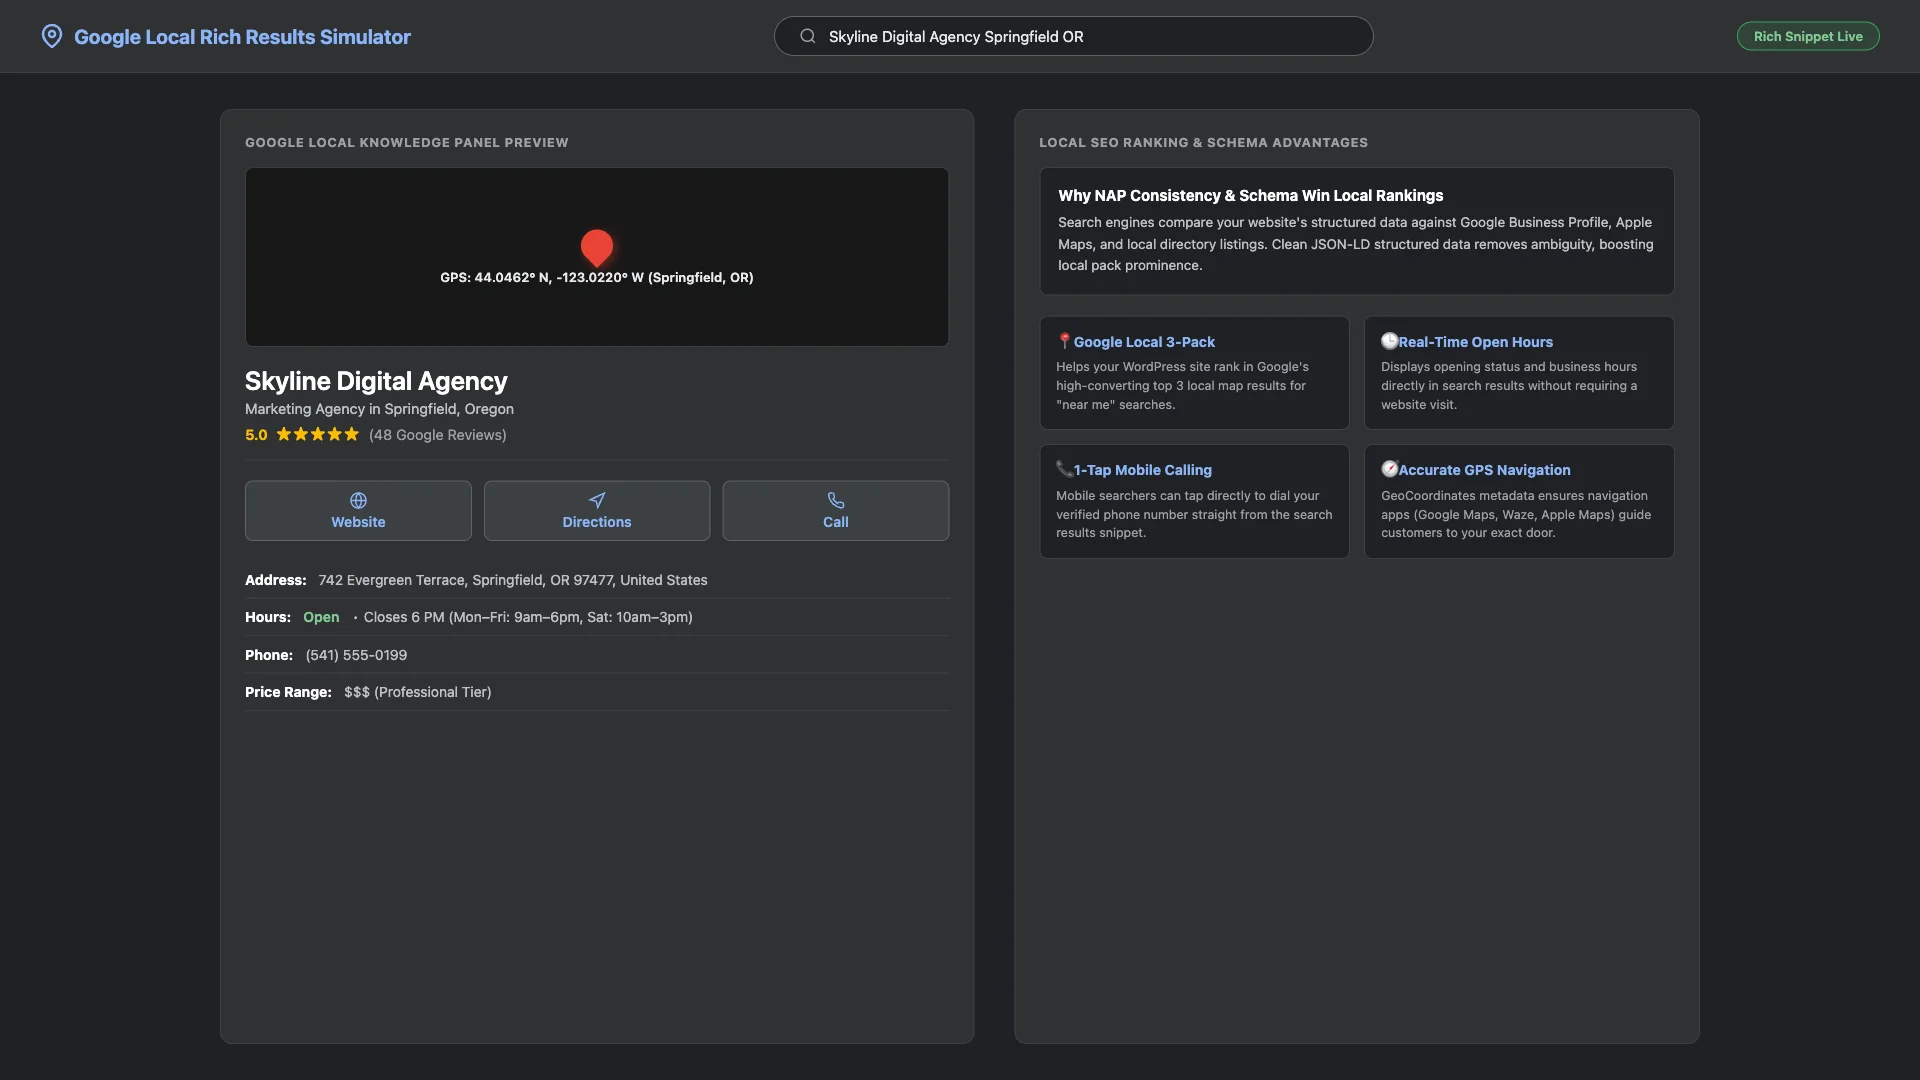The width and height of the screenshot is (1920, 1080).
Task: Click the map preview area
Action: click(x=597, y=257)
